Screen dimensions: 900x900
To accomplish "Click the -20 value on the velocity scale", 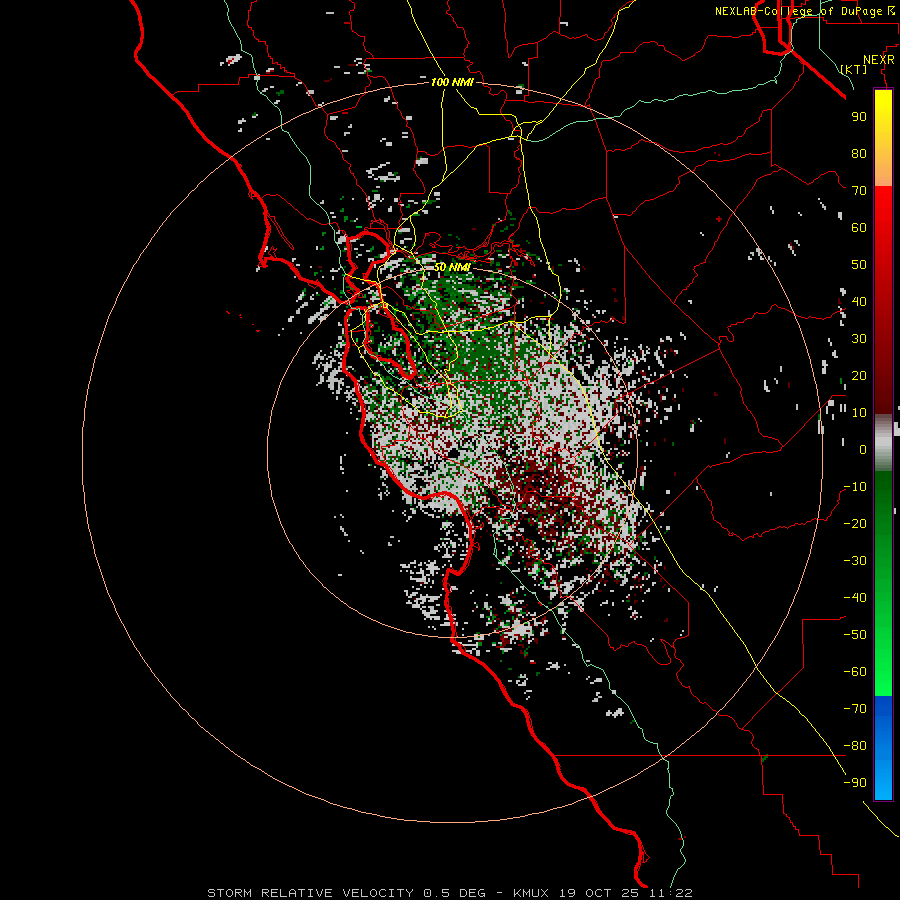I will pyautogui.click(x=855, y=523).
